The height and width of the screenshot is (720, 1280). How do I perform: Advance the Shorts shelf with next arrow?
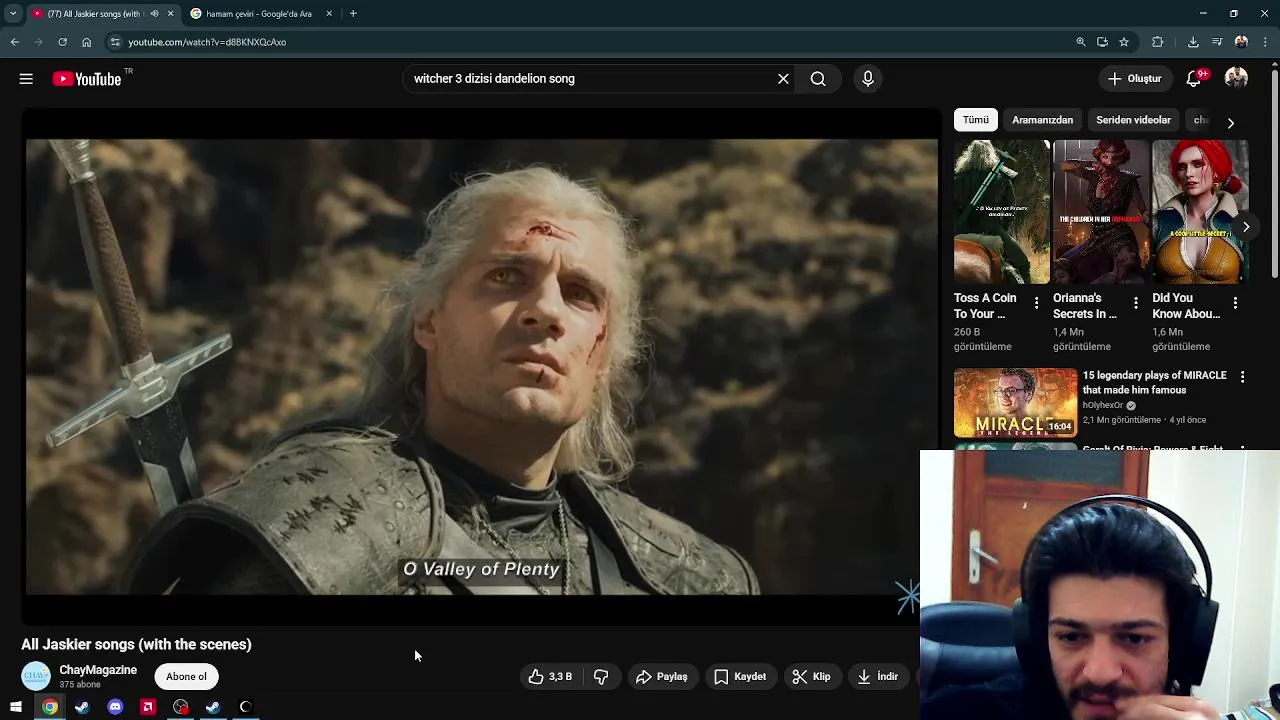1246,227
